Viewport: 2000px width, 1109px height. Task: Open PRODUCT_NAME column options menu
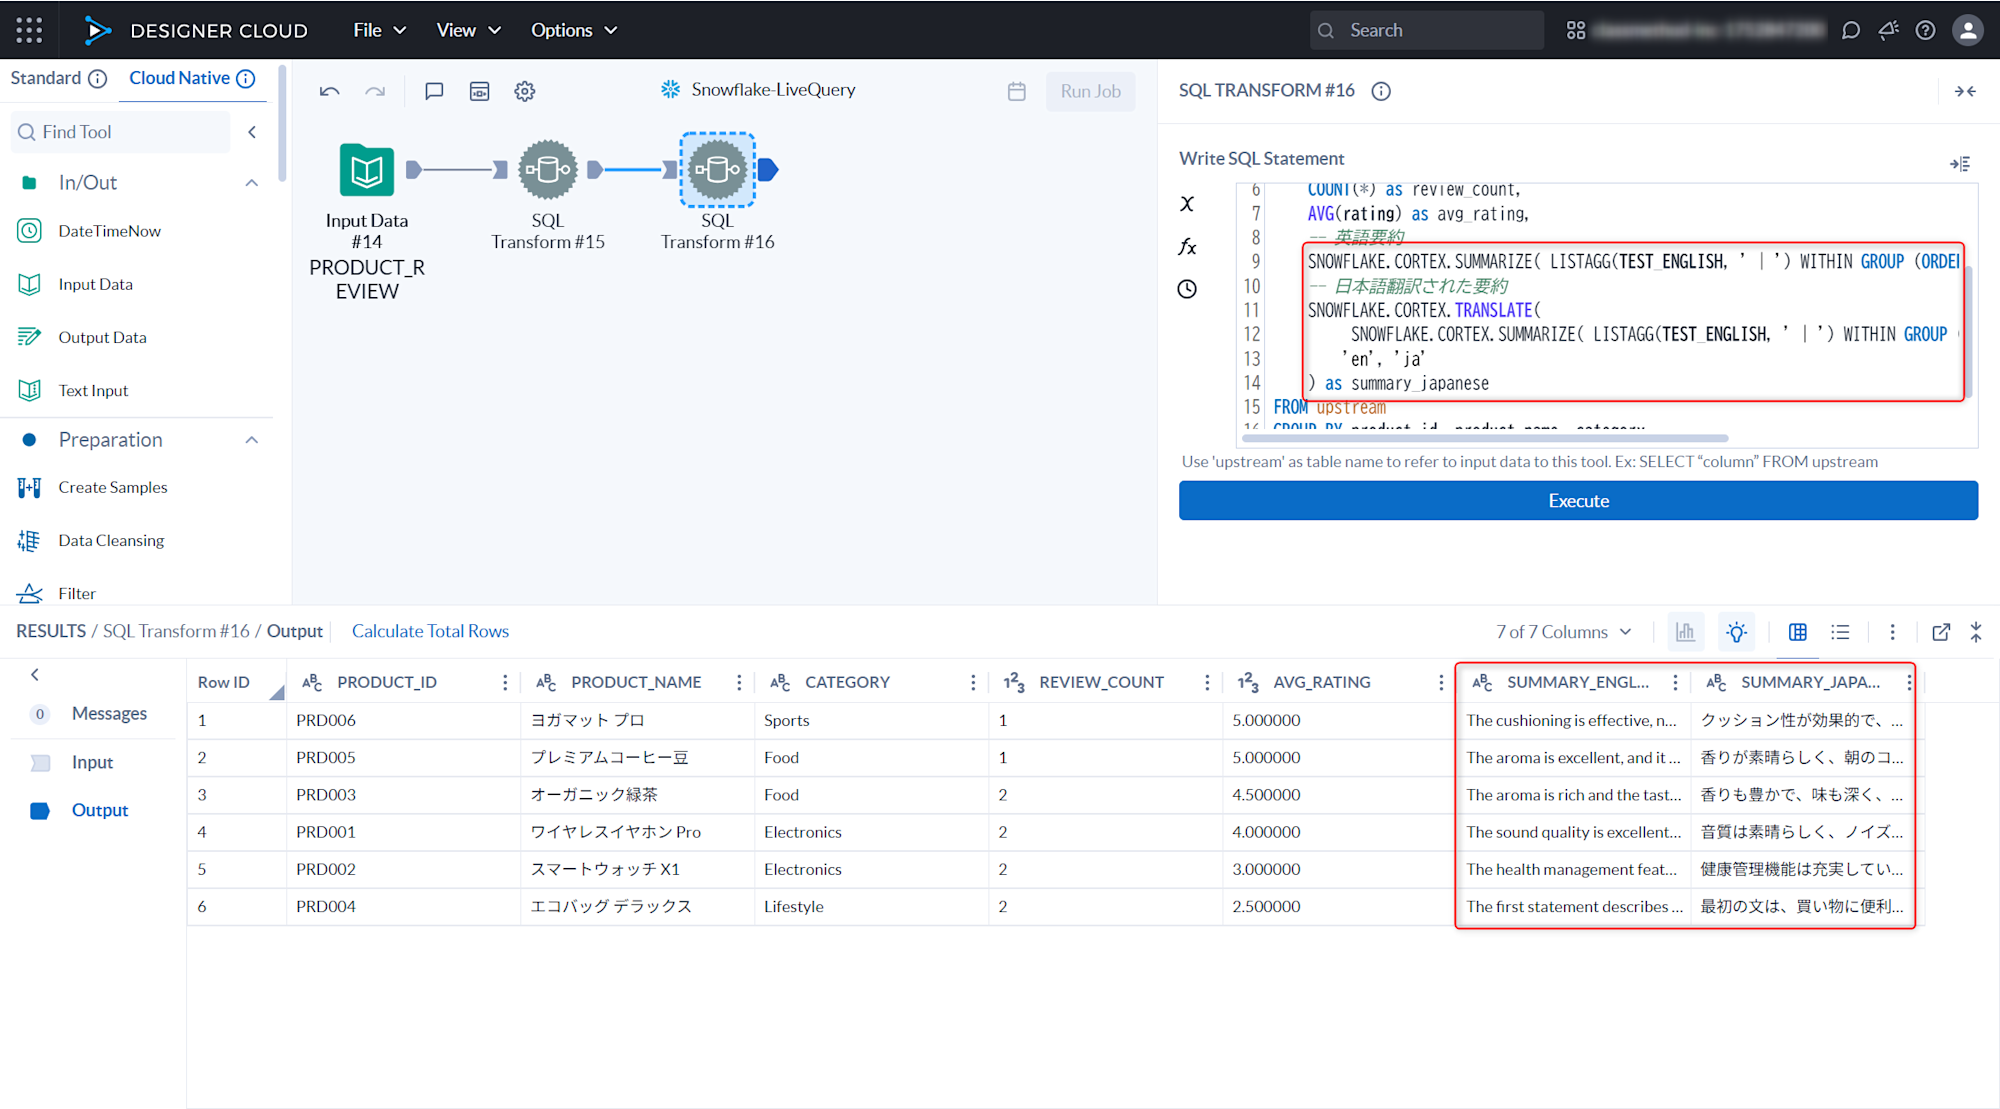click(739, 682)
